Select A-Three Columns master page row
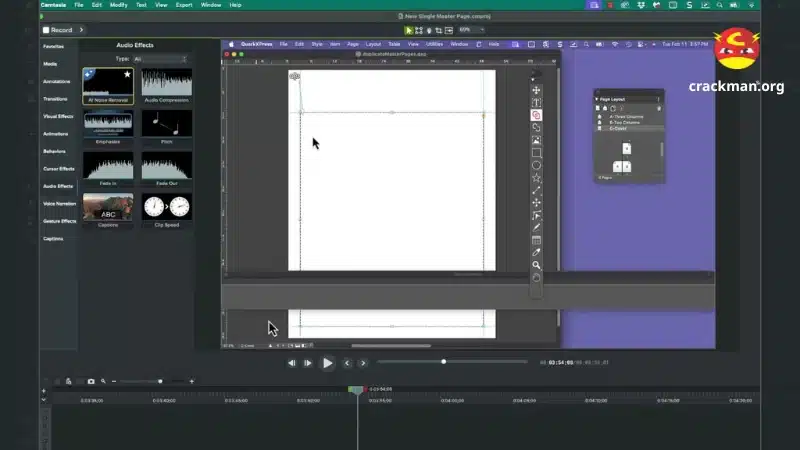The width and height of the screenshot is (800, 450). tap(629, 117)
